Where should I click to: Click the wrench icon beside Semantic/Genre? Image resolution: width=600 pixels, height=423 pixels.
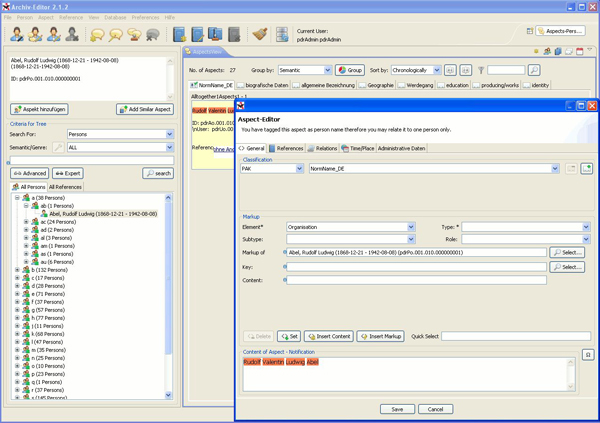click(58, 147)
